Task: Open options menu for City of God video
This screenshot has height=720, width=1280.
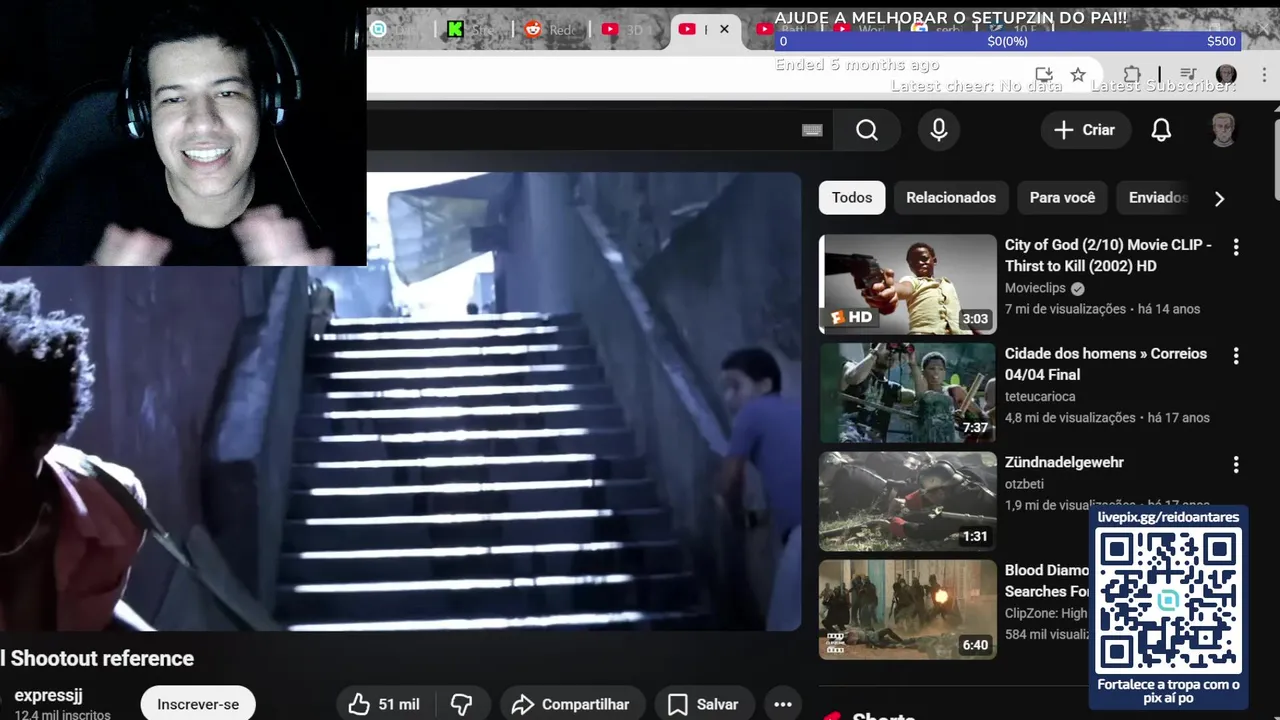Action: tap(1236, 247)
